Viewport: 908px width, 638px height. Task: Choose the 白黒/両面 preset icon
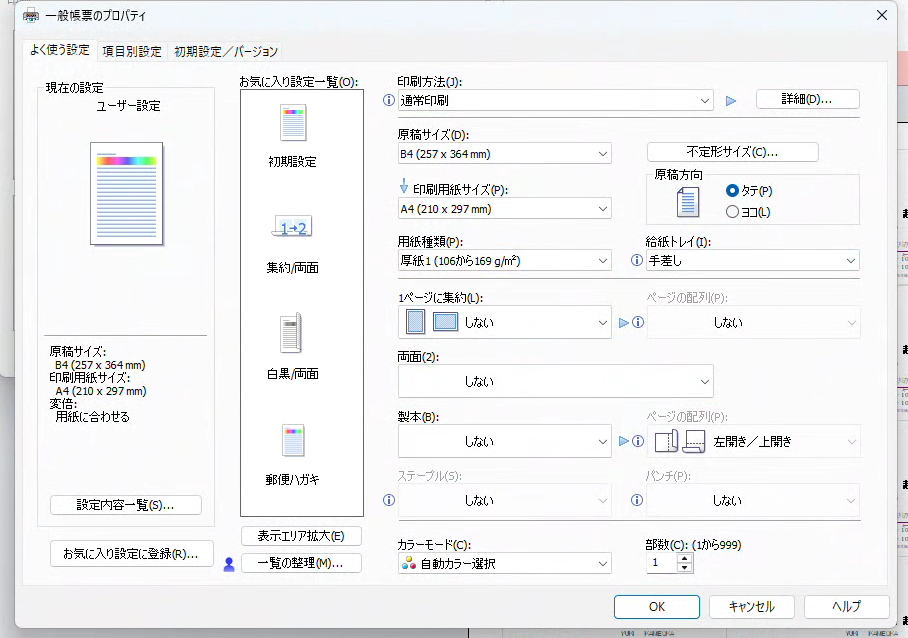[293, 333]
